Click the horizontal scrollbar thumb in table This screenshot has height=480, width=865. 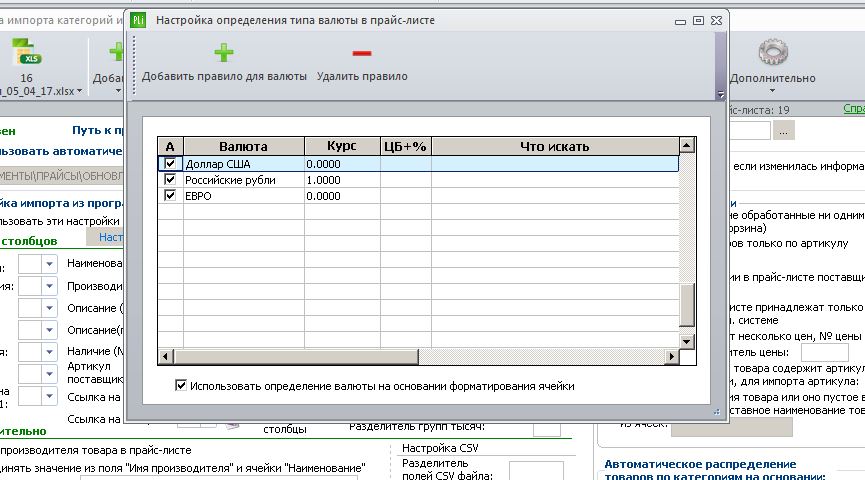(296, 356)
